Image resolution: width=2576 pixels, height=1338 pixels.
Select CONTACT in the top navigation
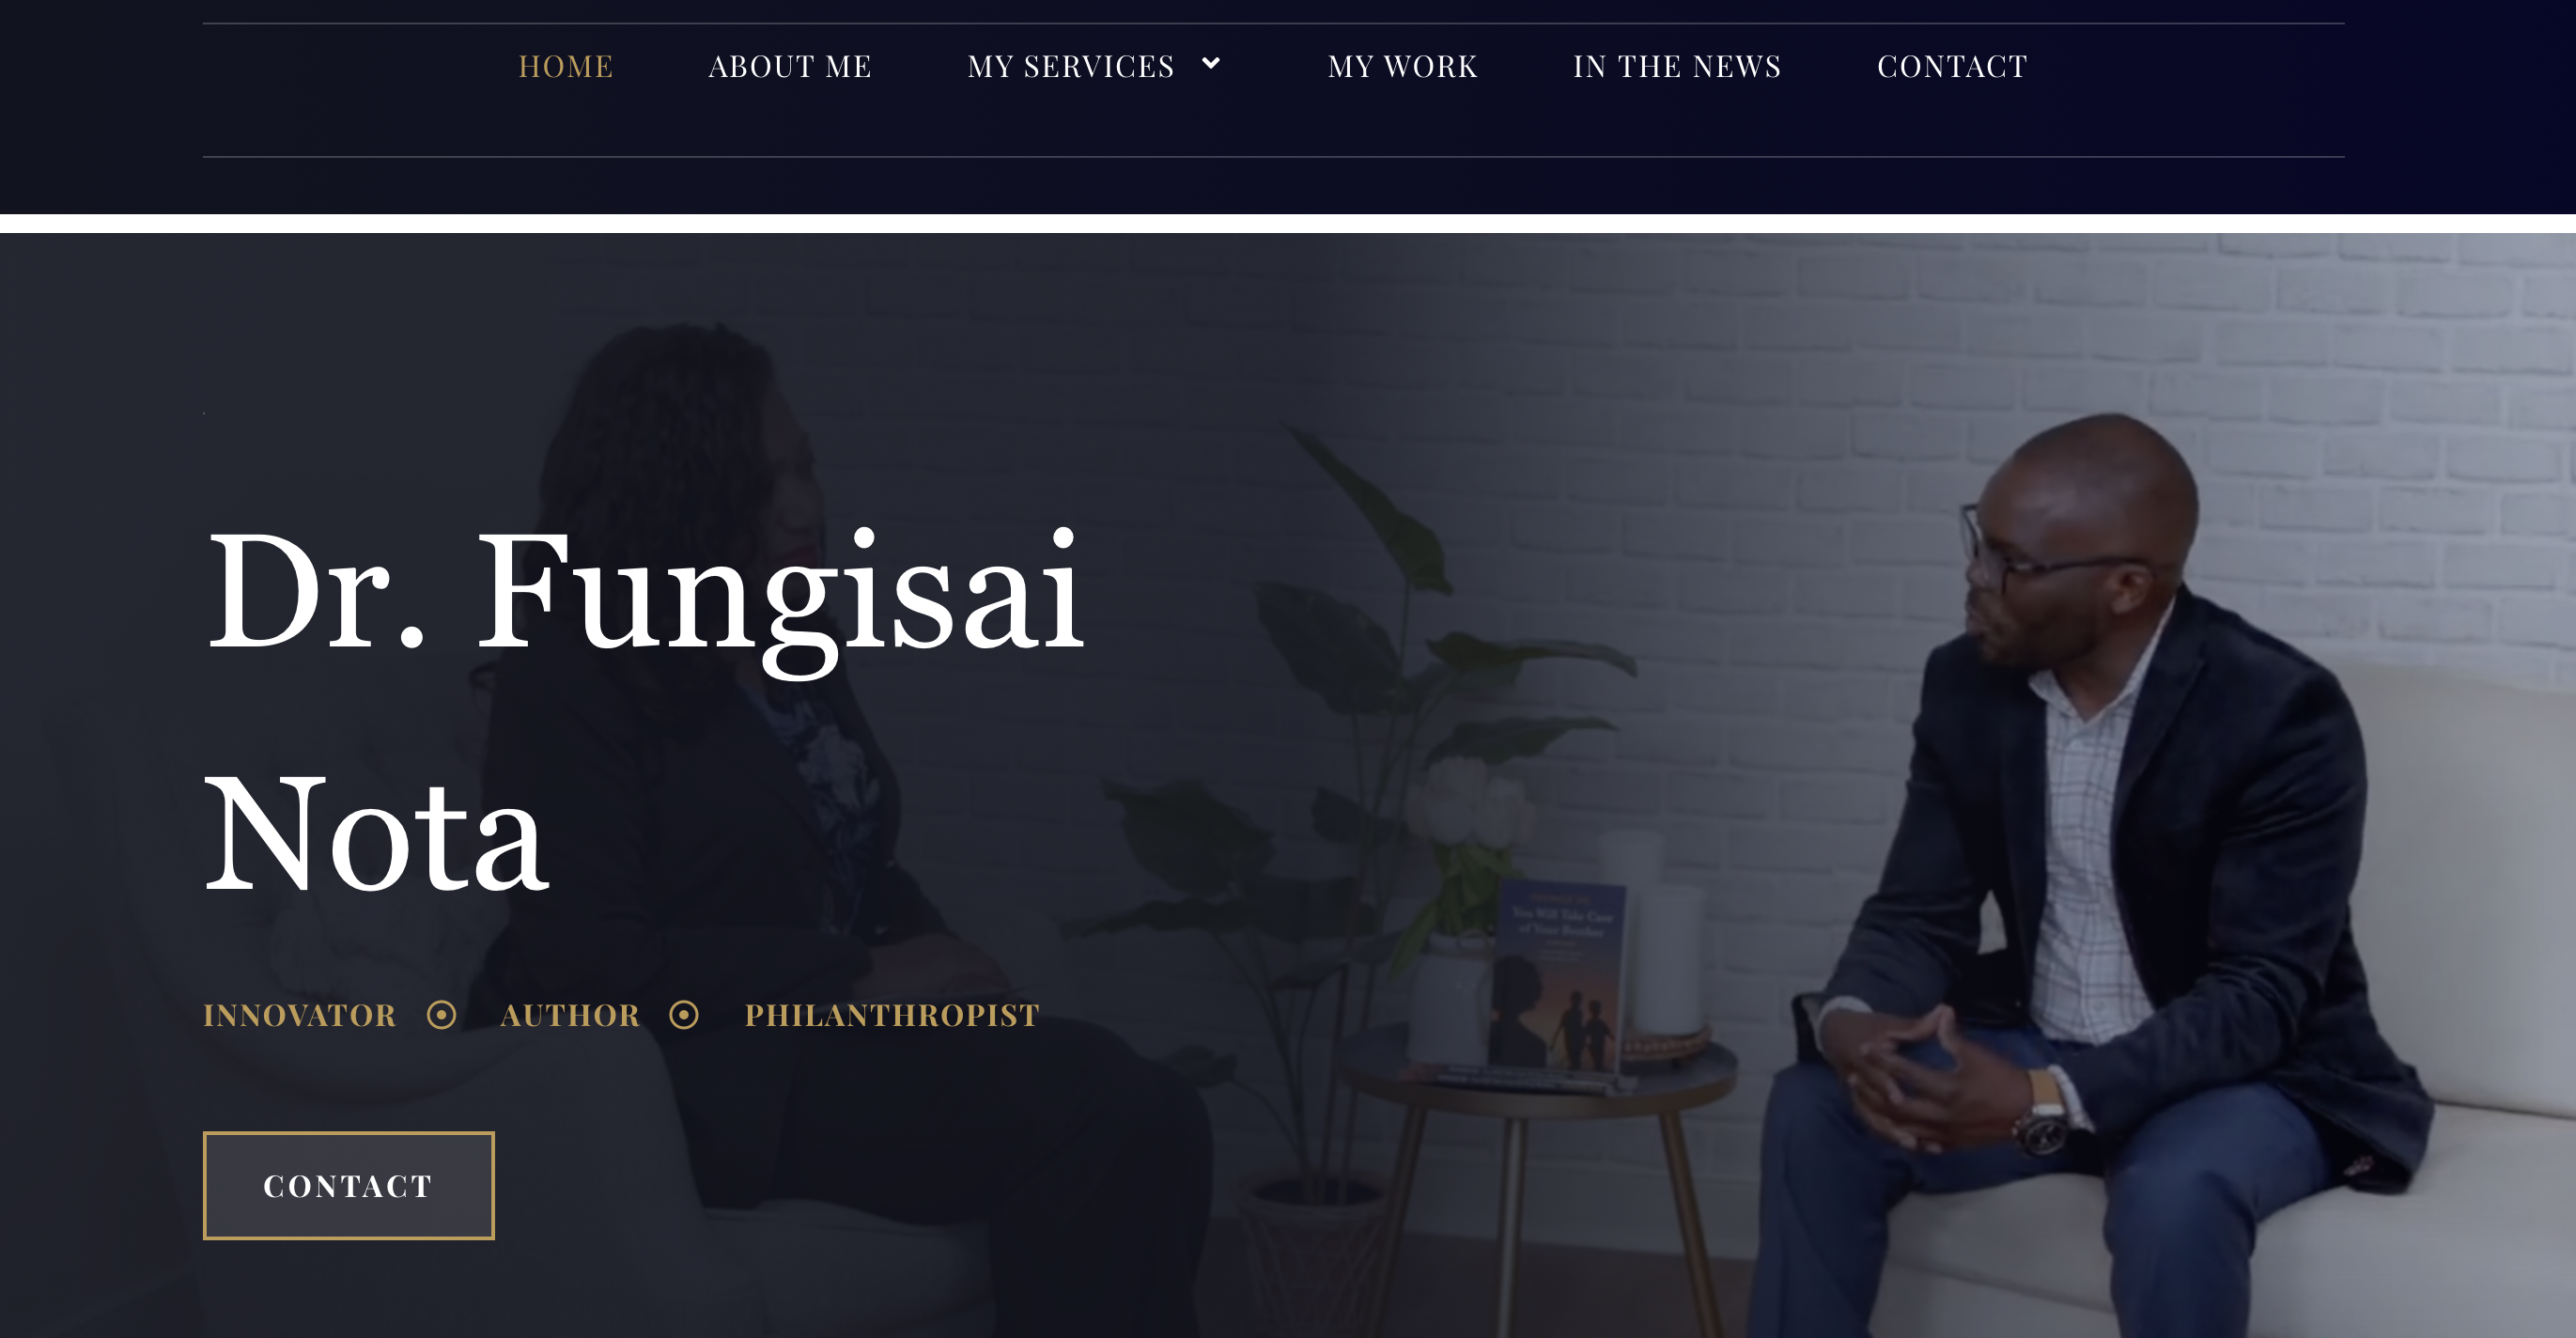(x=1952, y=66)
